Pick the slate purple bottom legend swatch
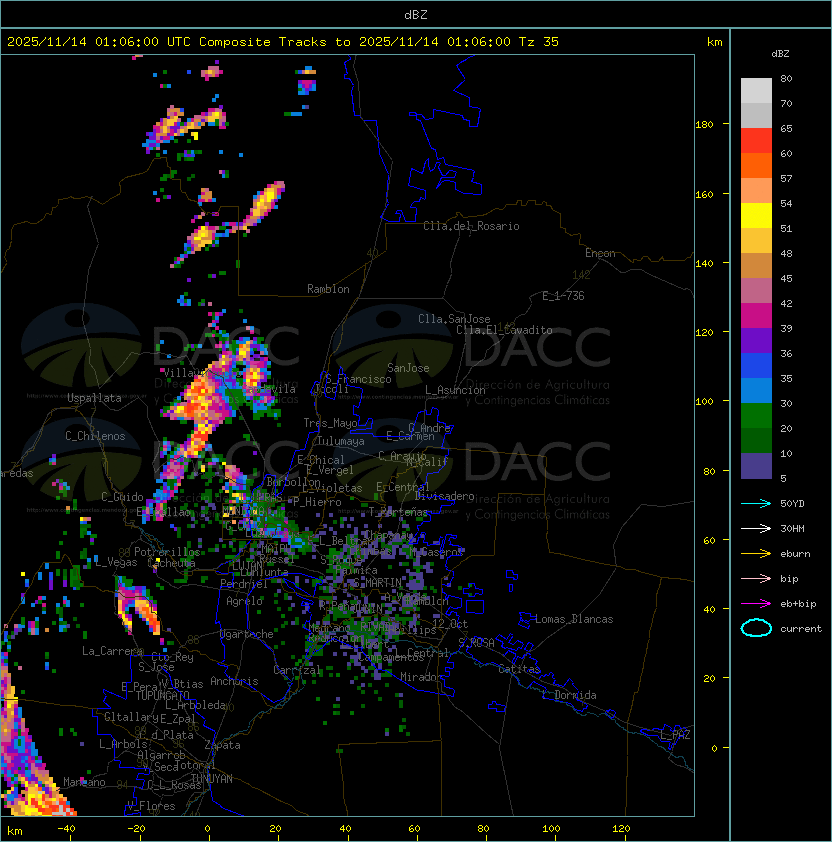This screenshot has height=842, width=832. point(756,466)
